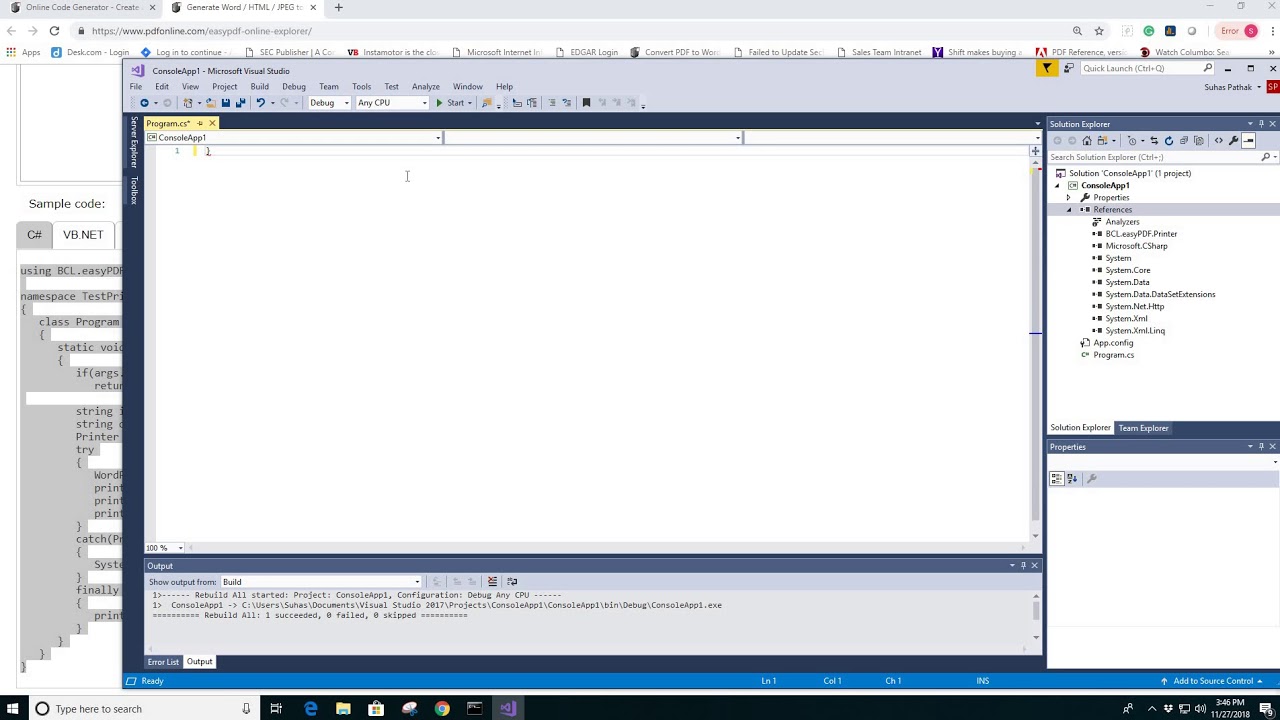Save Program.cs with the floppy icon
This screenshot has height=720, width=1280.
tap(226, 102)
